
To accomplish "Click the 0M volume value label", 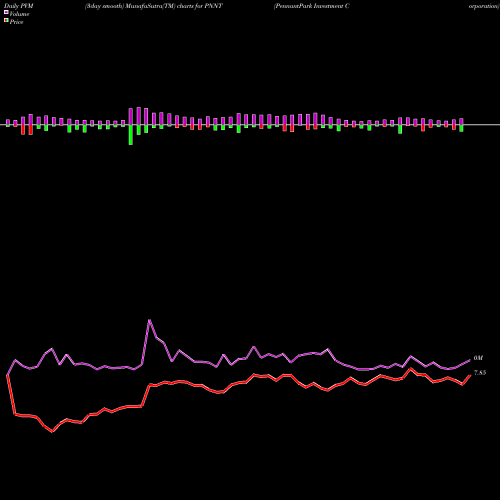I will 478,358.
